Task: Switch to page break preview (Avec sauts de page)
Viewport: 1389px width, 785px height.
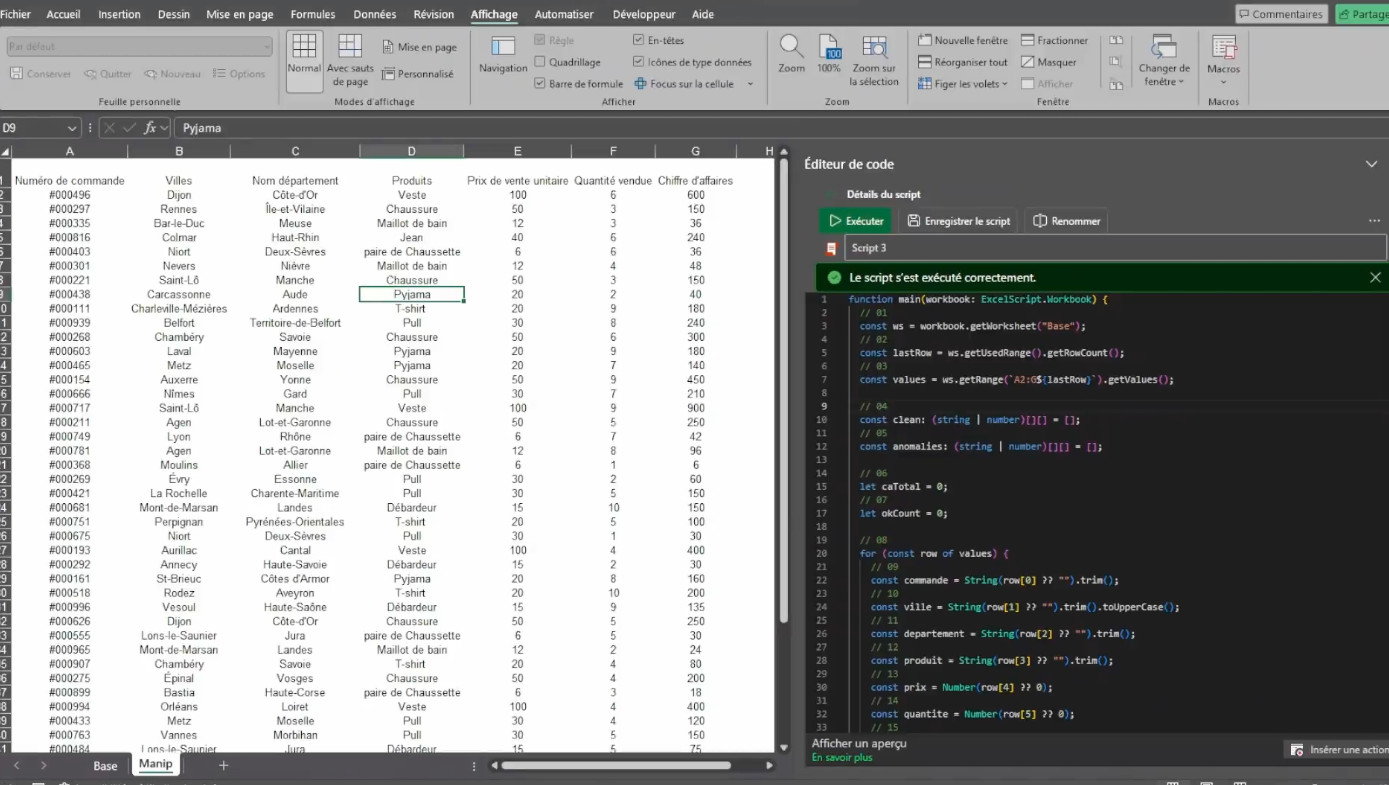Action: pos(350,60)
